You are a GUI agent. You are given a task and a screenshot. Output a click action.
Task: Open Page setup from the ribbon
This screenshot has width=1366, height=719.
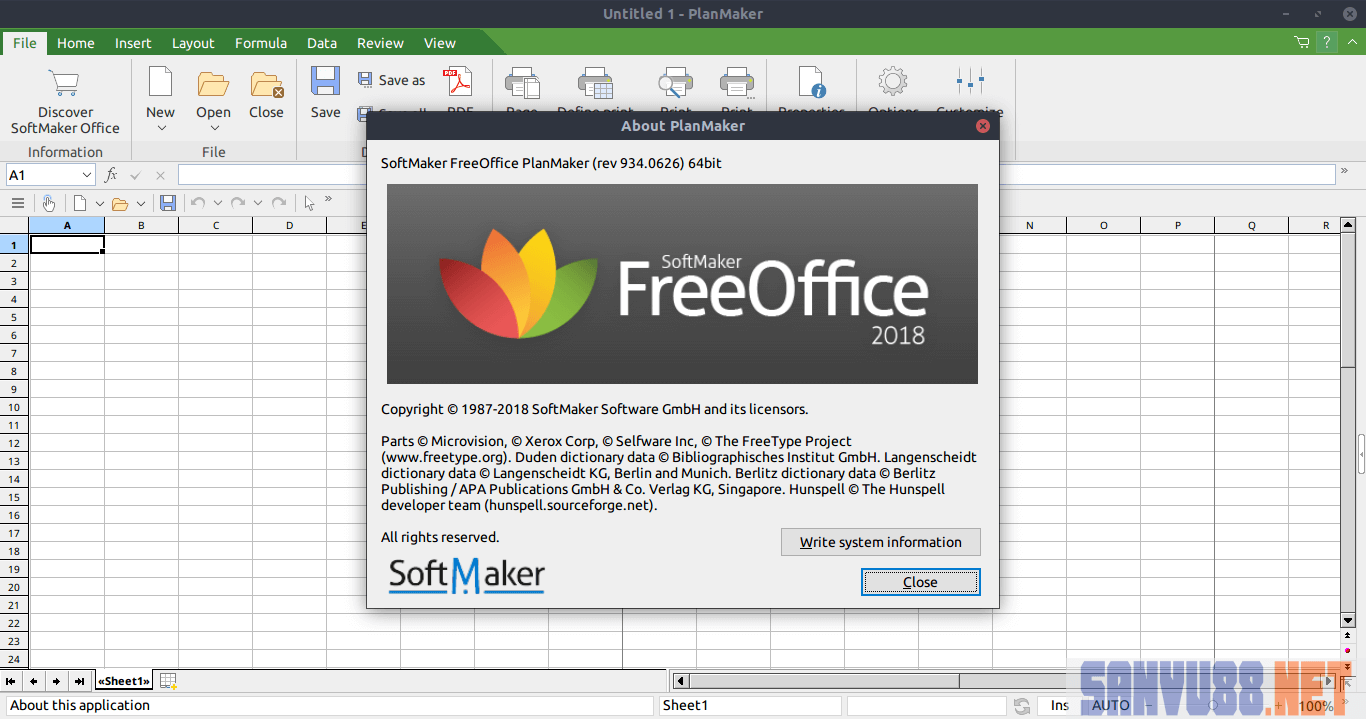pos(522,84)
